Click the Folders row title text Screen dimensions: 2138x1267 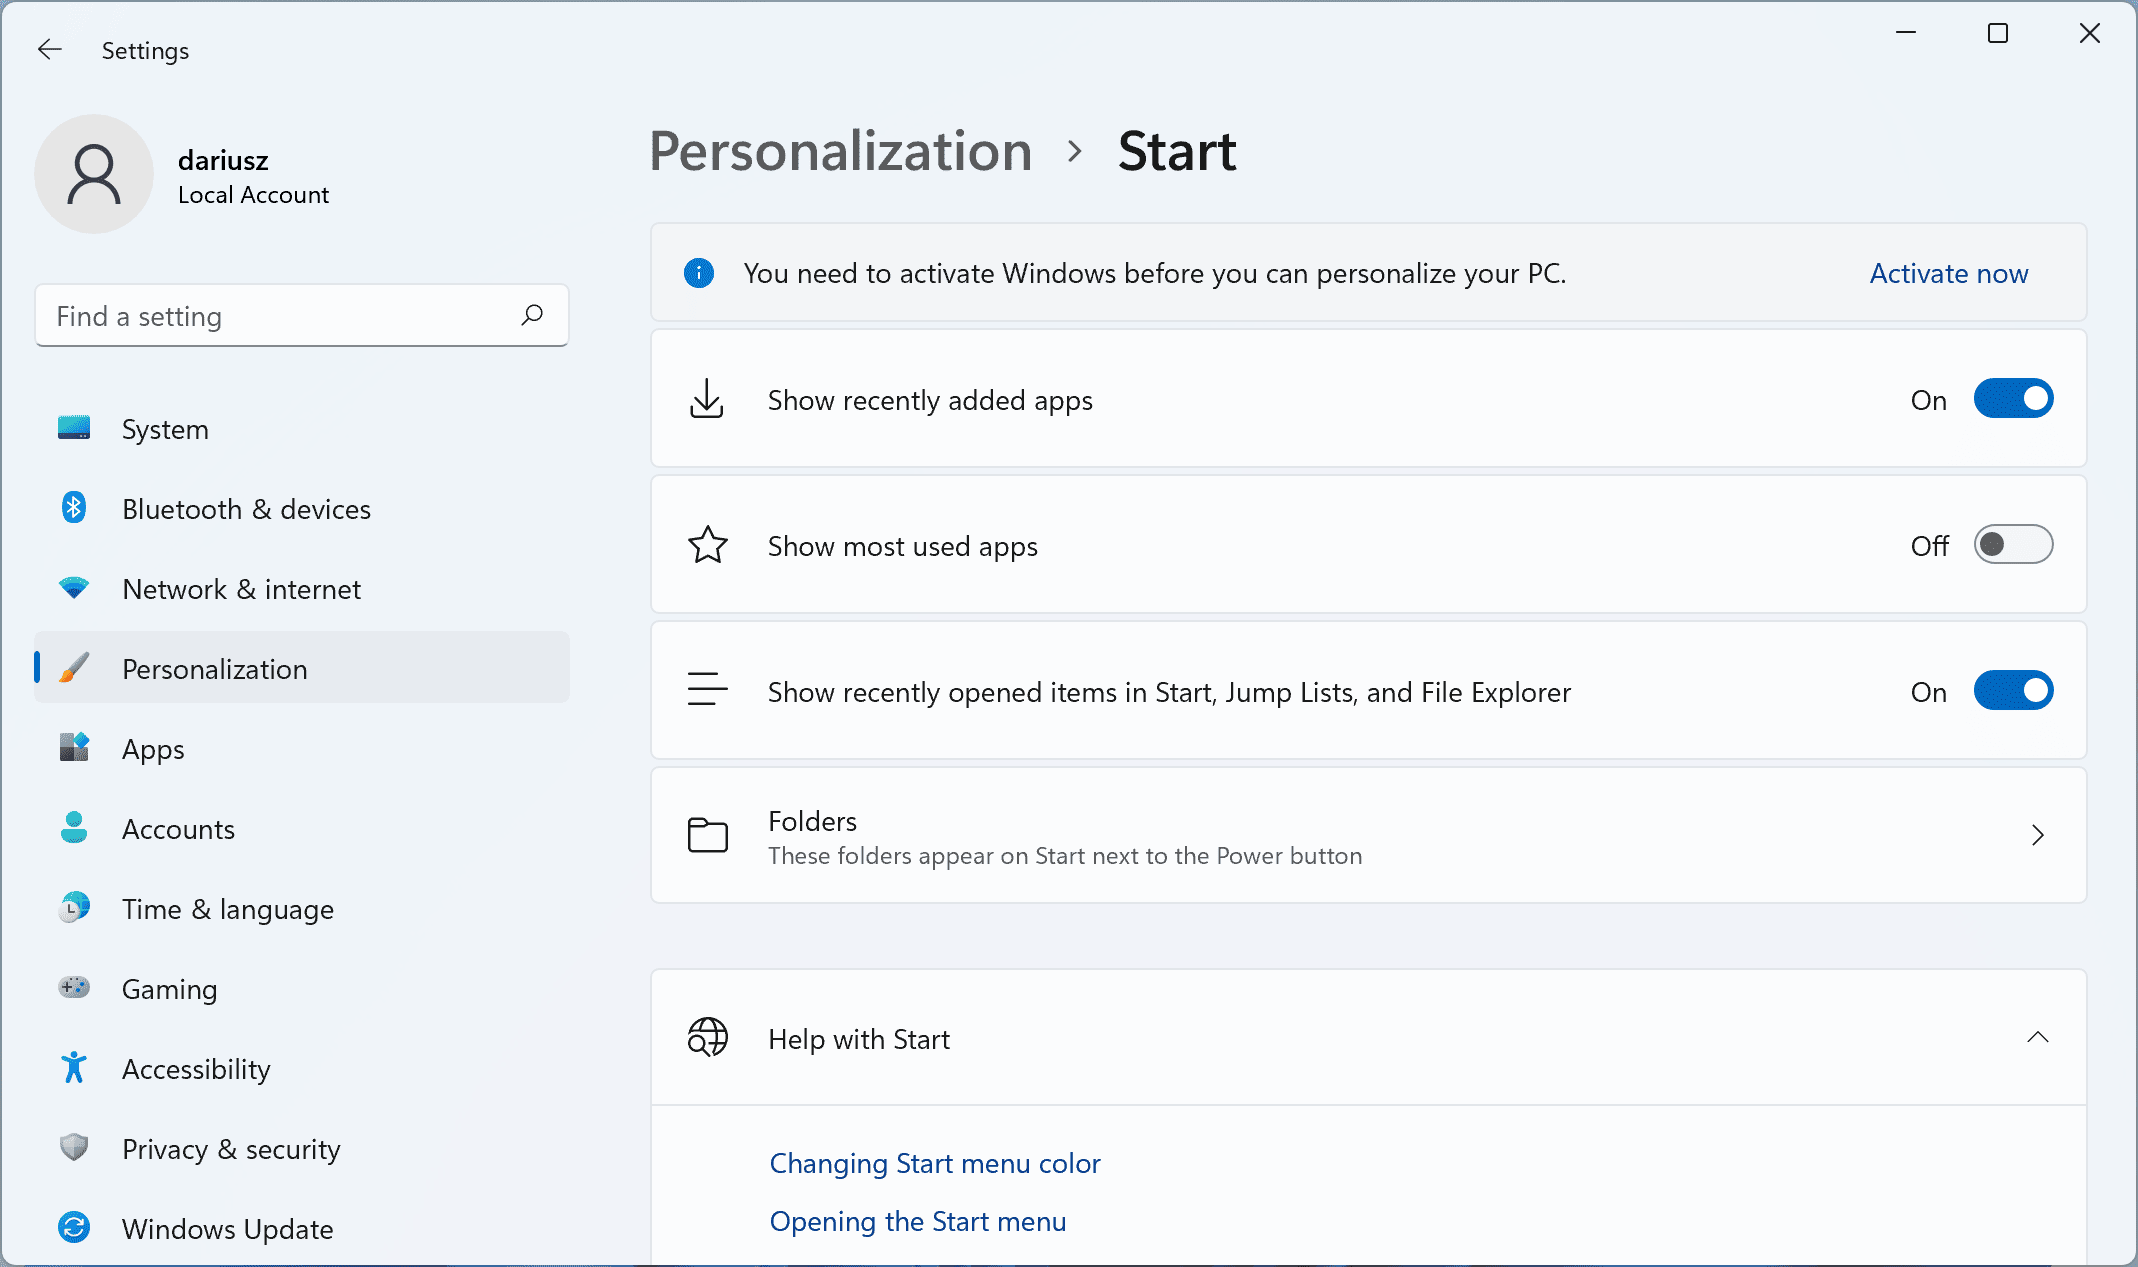pyautogui.click(x=812, y=821)
